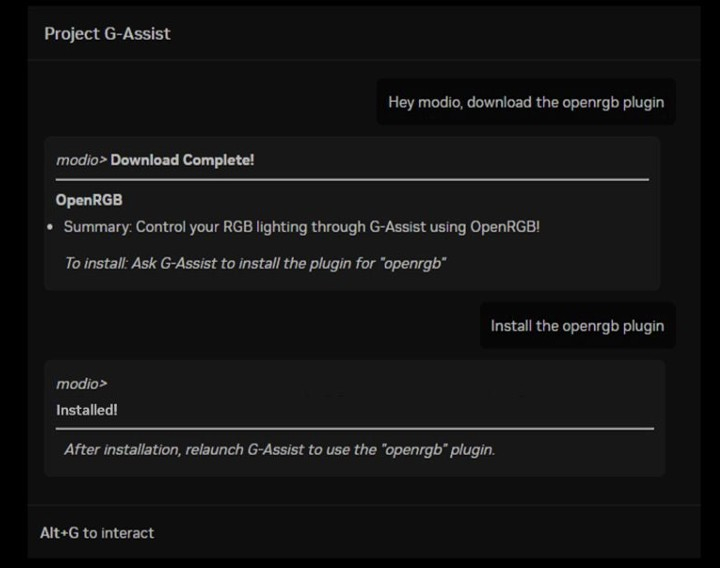The image size is (720, 568).
Task: Click the "Download Complete!" status text
Action: [x=182, y=160]
